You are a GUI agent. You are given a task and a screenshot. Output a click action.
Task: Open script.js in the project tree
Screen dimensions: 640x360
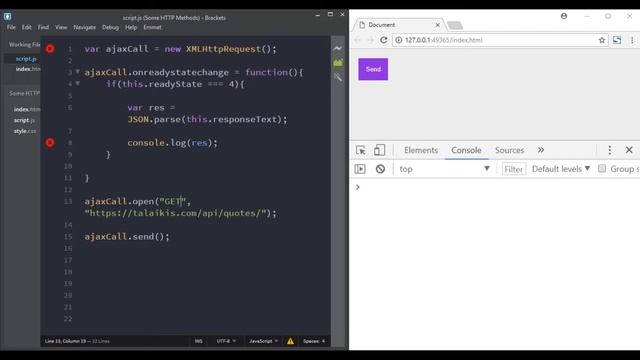pyautogui.click(x=24, y=120)
